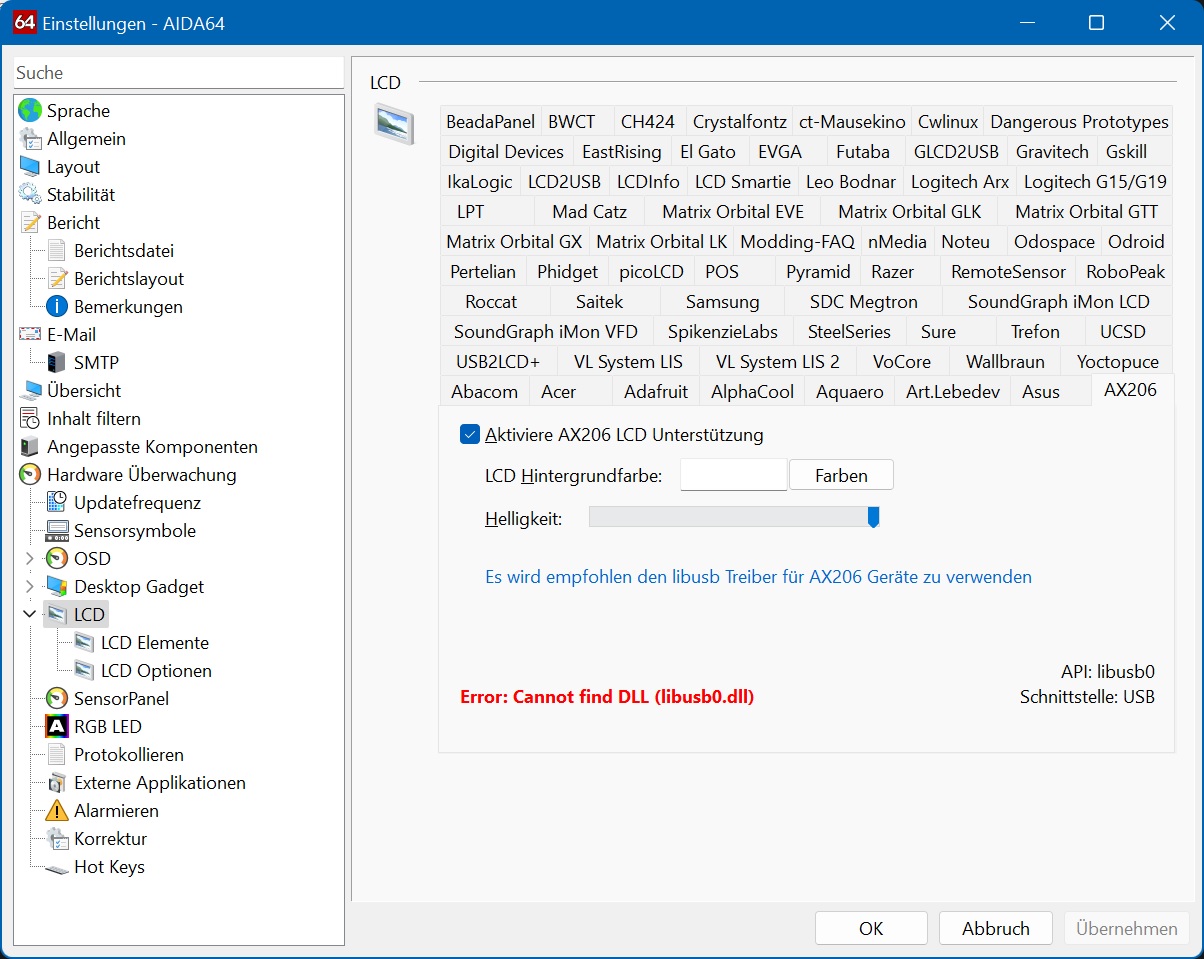1204x959 pixels.
Task: Click the Externe Applikationen icon
Action: [x=58, y=783]
